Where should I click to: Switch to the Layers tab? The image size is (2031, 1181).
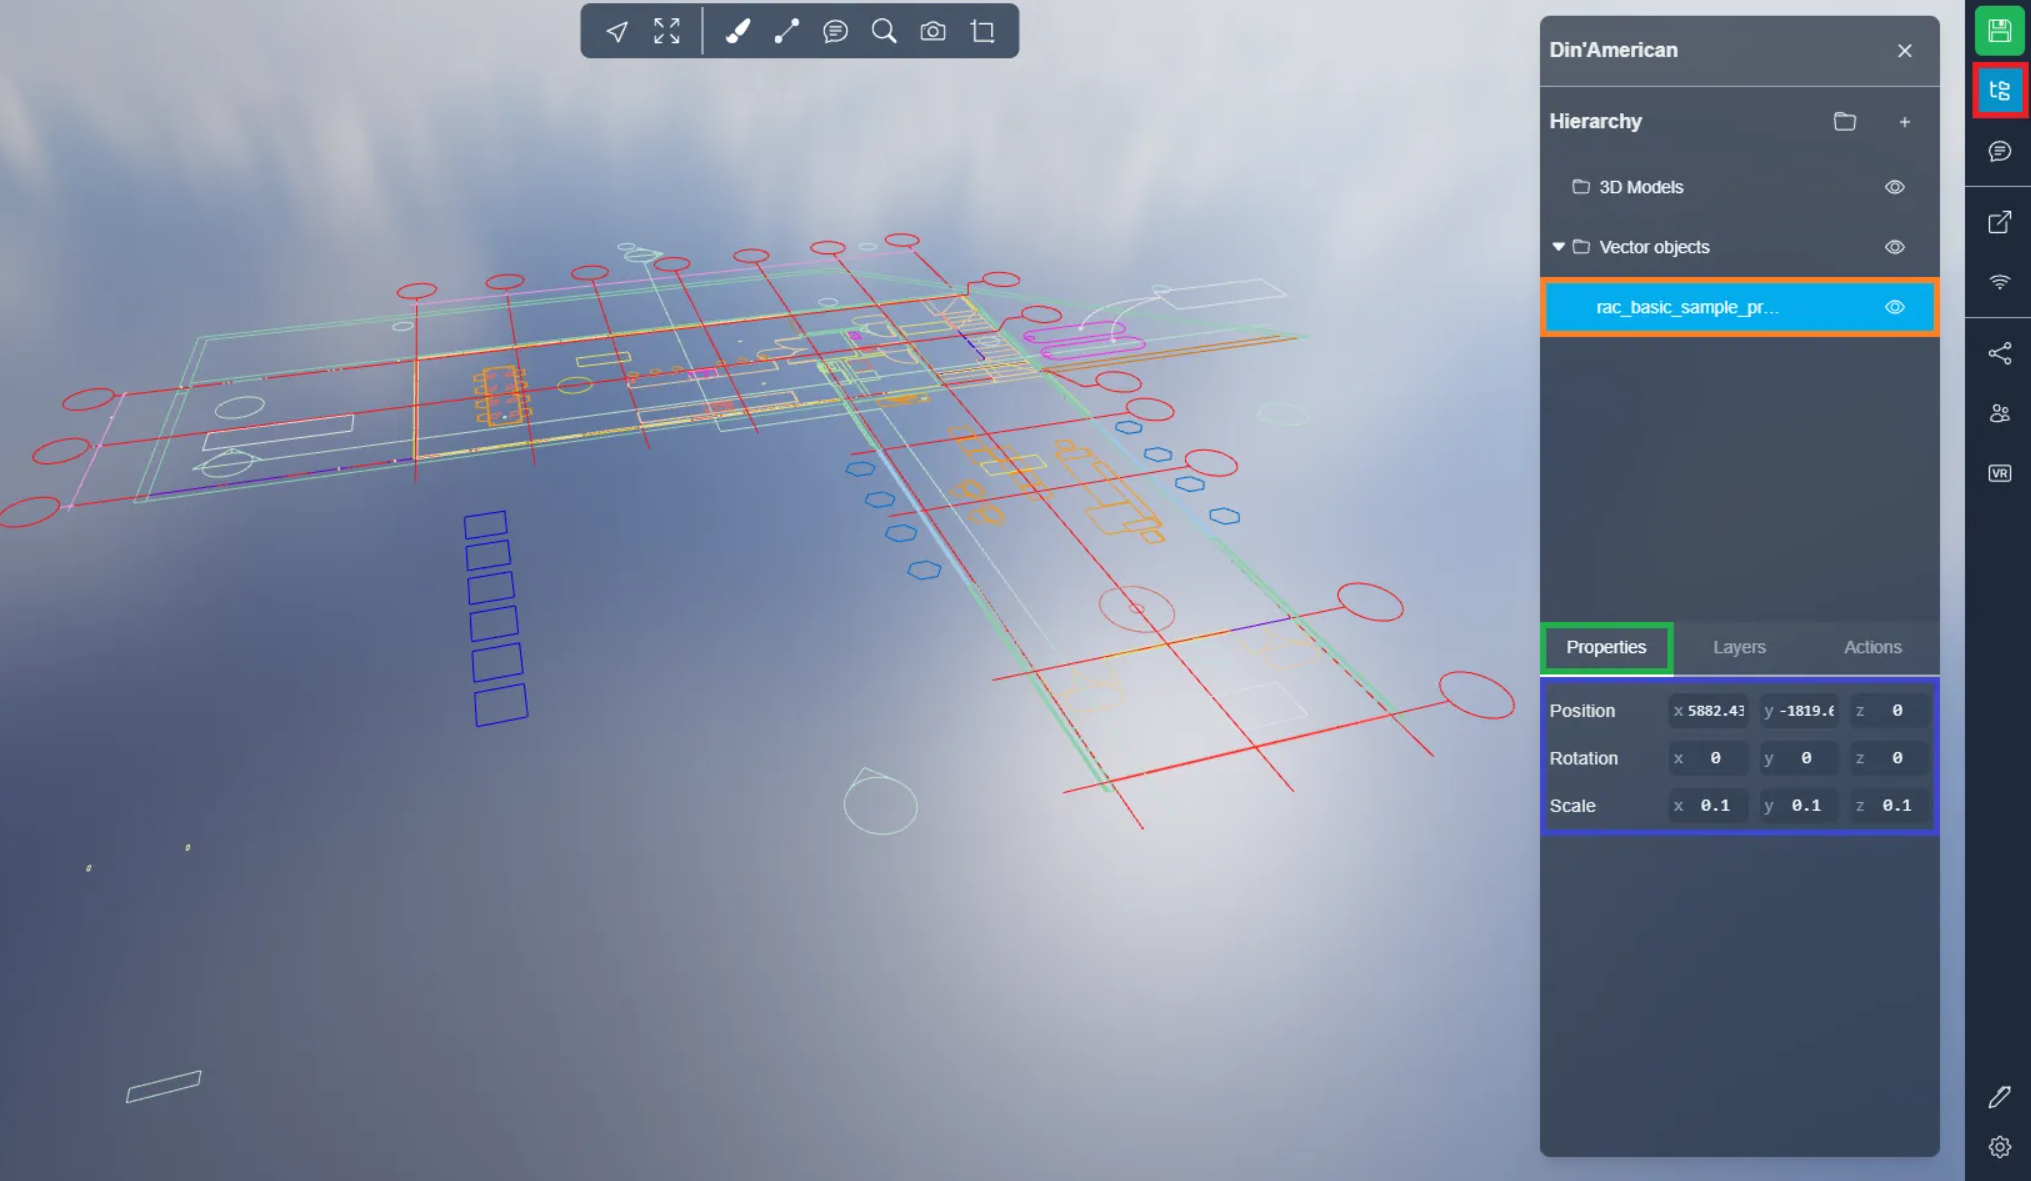1739,647
